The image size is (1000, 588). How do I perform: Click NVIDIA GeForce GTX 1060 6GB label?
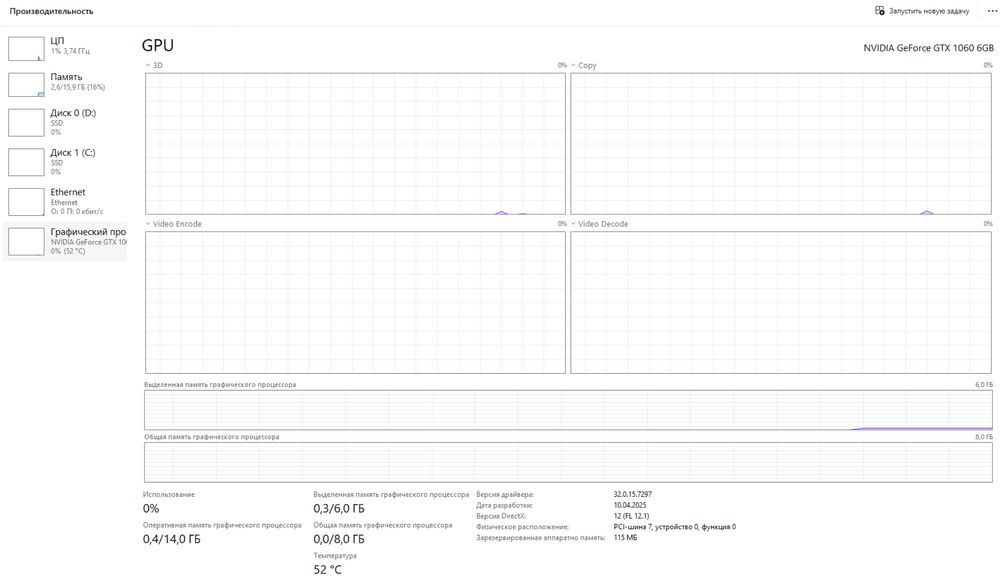(x=929, y=48)
